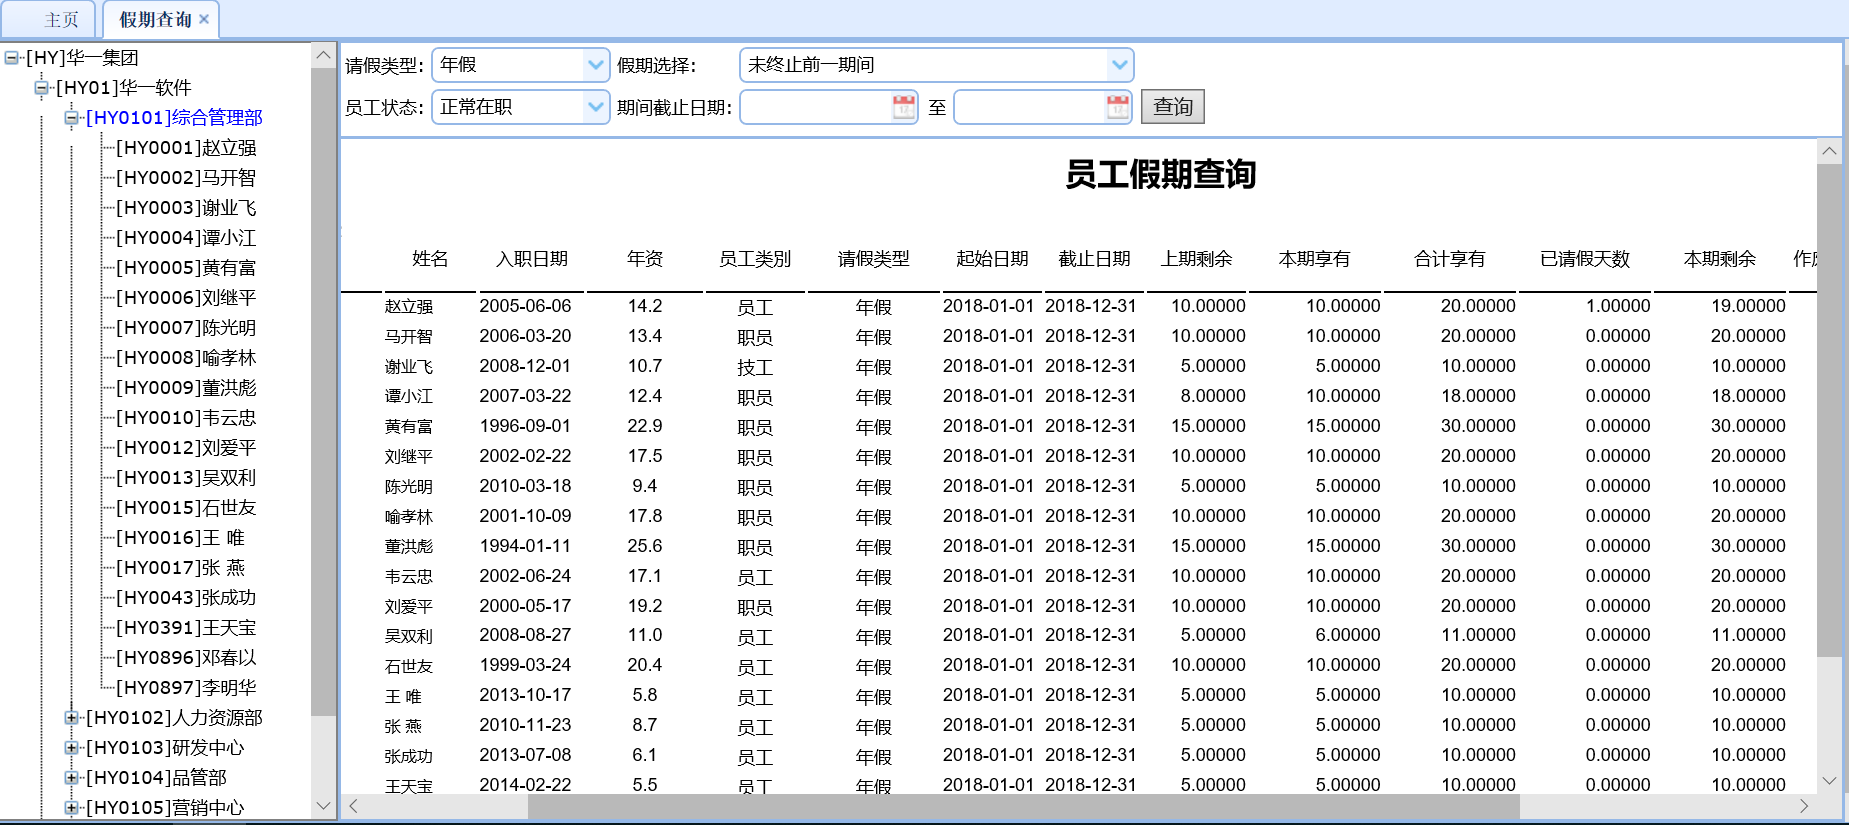This screenshot has height=825, width=1849.
Task: Select [HY0101]综合管理部 in the tree
Action: 174,118
